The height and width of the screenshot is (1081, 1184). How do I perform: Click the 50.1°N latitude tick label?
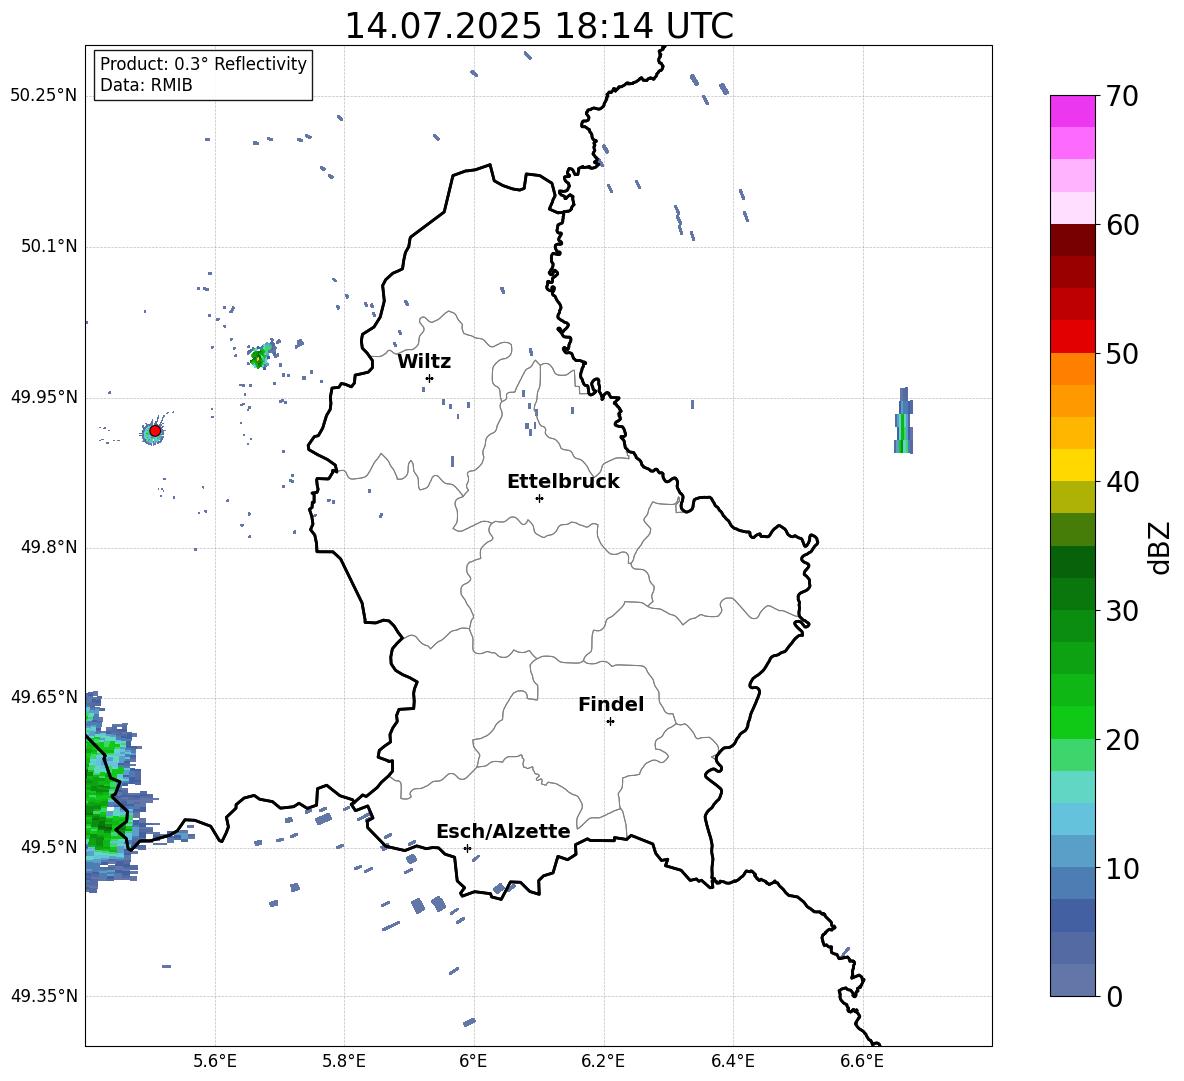(49, 246)
